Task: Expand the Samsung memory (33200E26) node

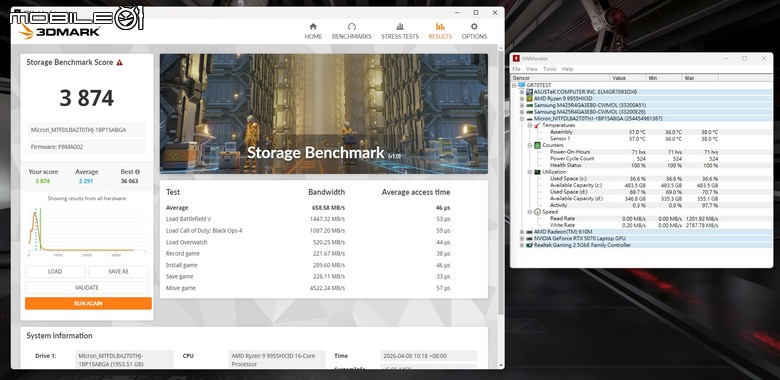Action: tap(522, 112)
